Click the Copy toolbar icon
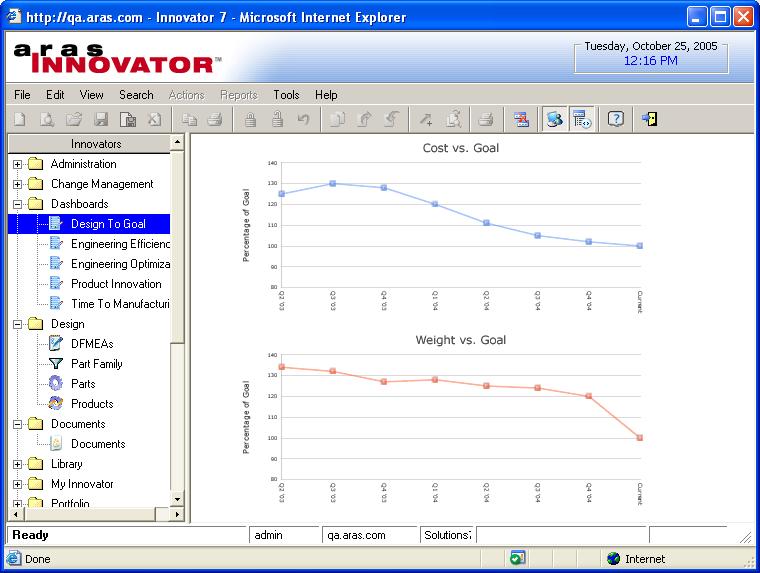The image size is (760, 573). click(x=189, y=119)
